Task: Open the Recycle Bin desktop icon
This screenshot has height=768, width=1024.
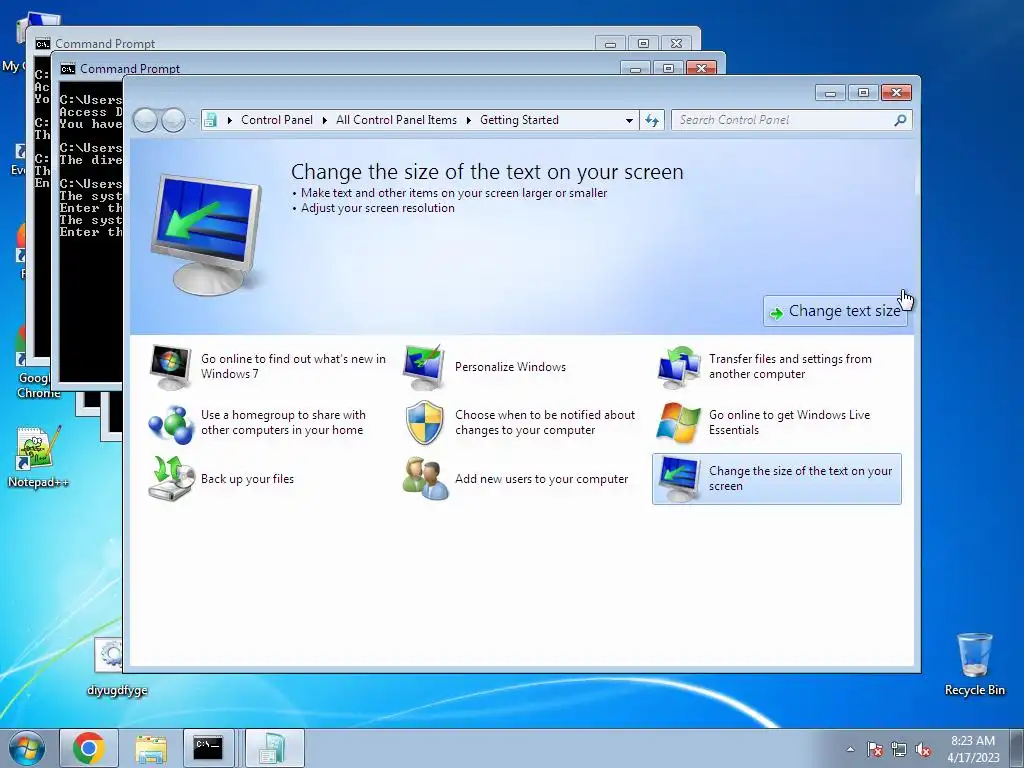Action: tap(974, 663)
